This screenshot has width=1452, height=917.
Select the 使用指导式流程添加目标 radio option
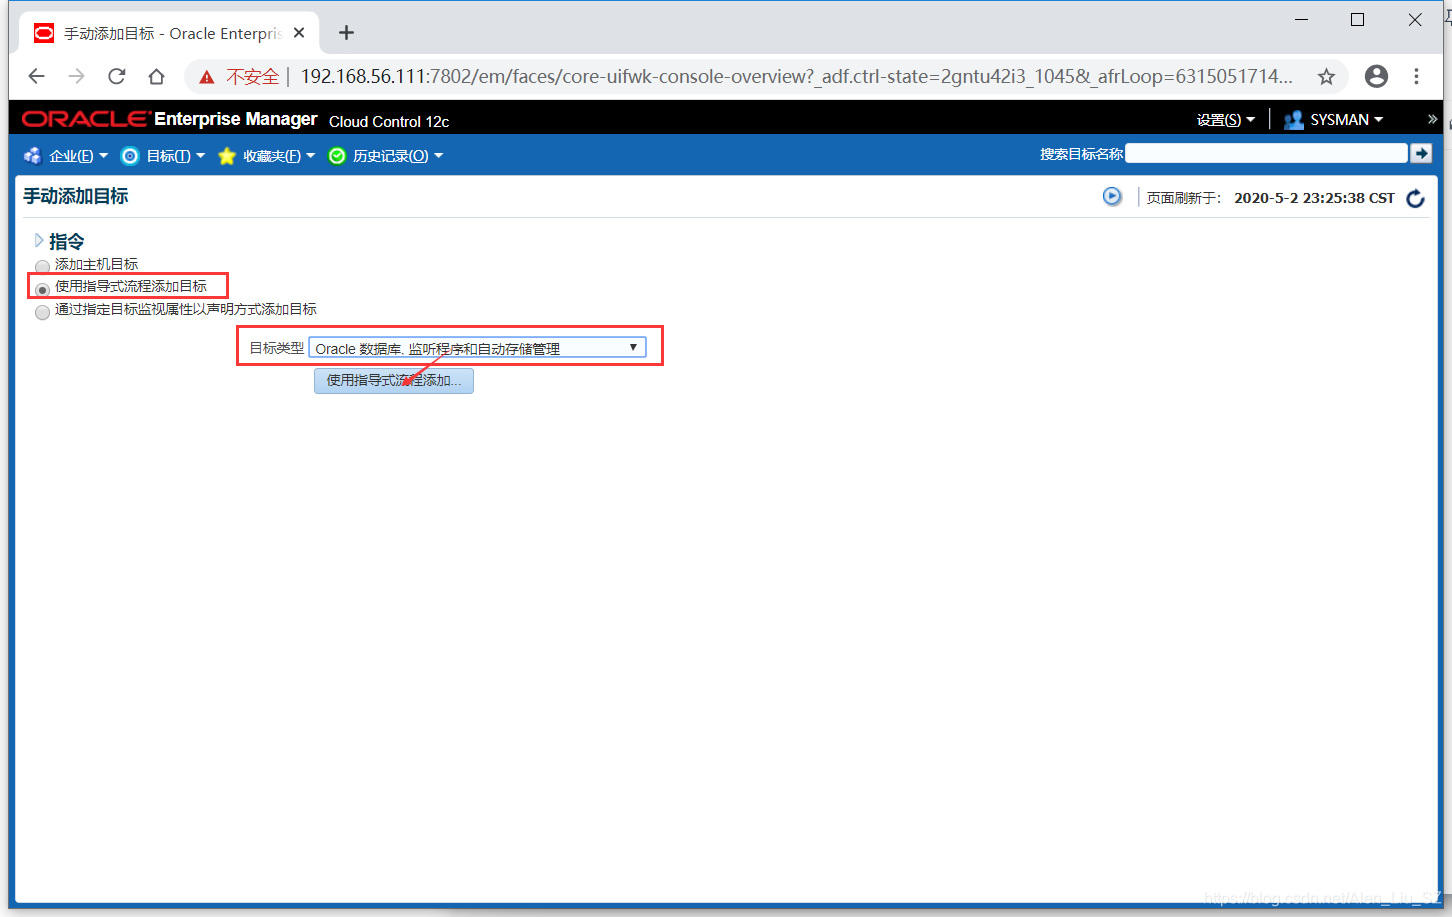pos(42,289)
